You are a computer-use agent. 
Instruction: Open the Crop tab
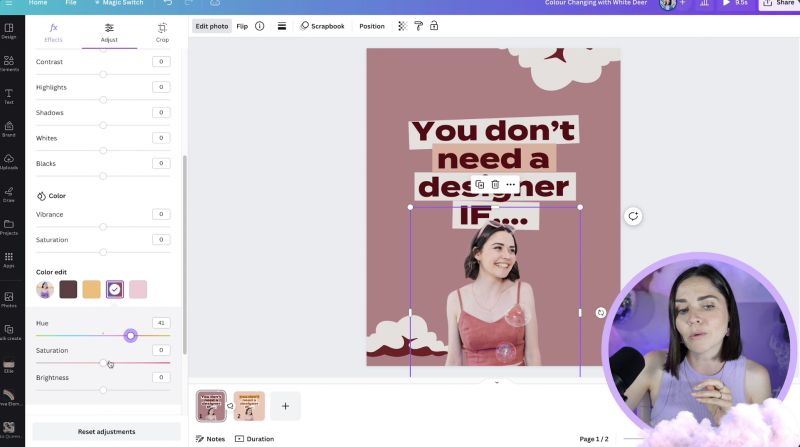pos(162,33)
